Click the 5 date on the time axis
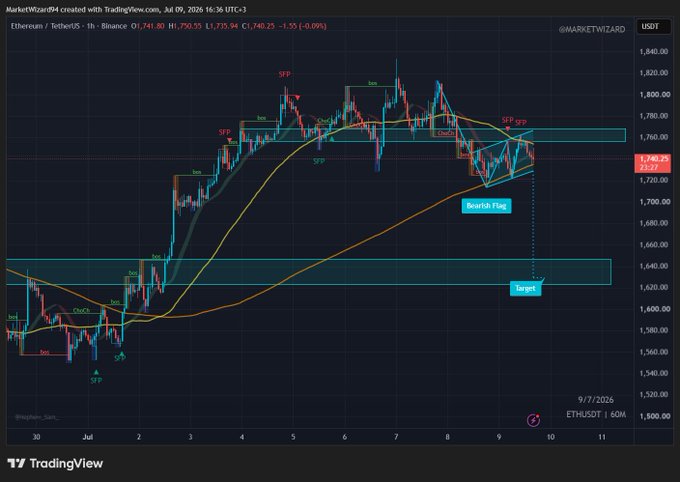Viewport: 680px width, 482px height. tap(293, 437)
